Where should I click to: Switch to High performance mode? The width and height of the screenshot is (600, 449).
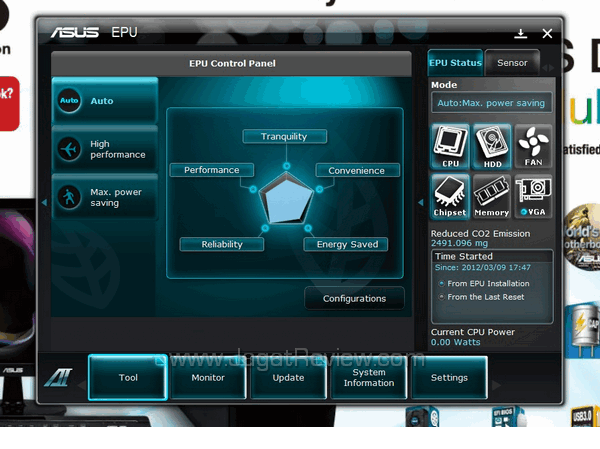[105, 149]
